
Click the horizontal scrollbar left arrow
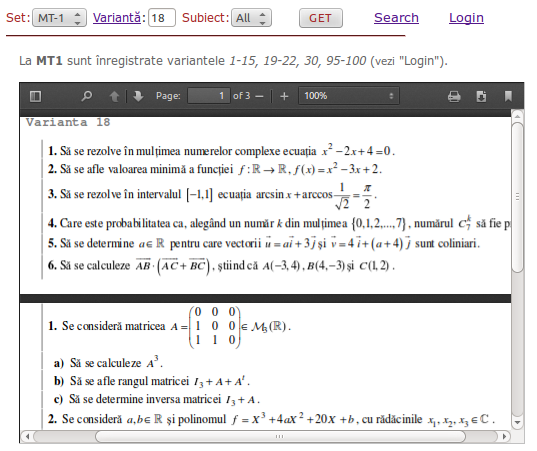pyautogui.click(x=27, y=436)
